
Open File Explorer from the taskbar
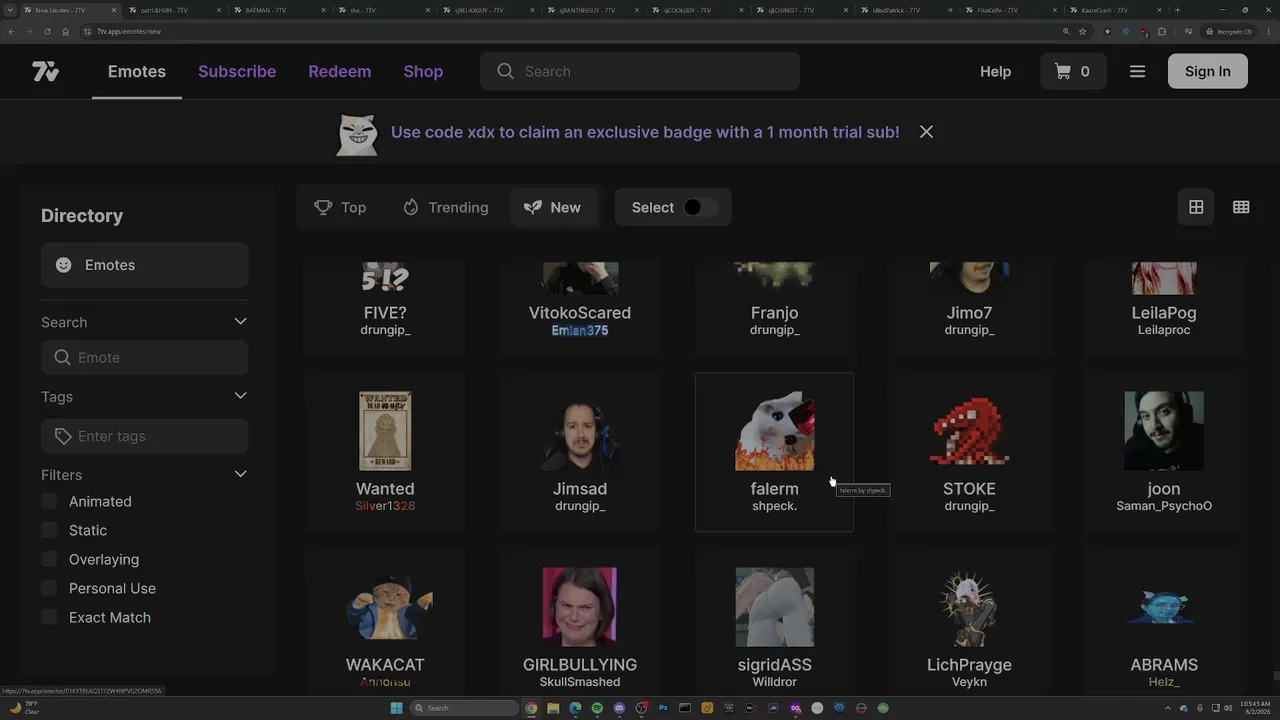click(553, 708)
